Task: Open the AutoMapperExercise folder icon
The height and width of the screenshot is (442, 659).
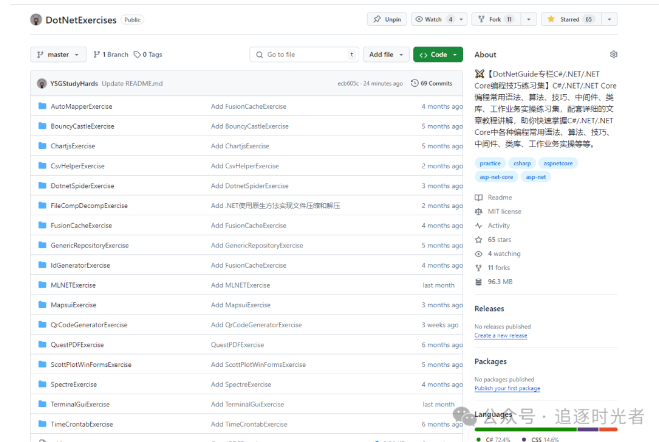Action: [42, 106]
